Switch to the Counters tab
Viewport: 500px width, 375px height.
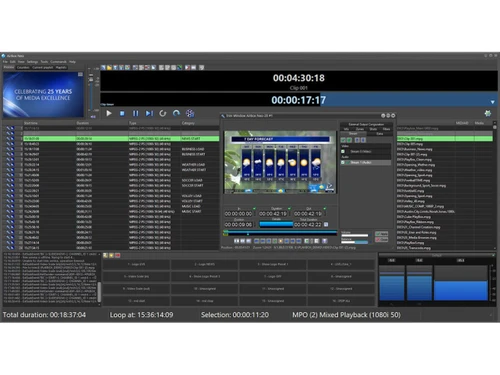click(x=23, y=67)
